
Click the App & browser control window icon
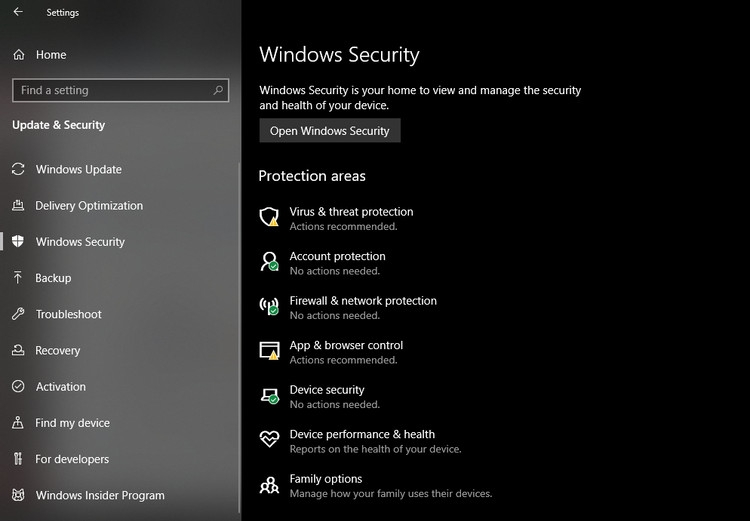click(x=269, y=351)
